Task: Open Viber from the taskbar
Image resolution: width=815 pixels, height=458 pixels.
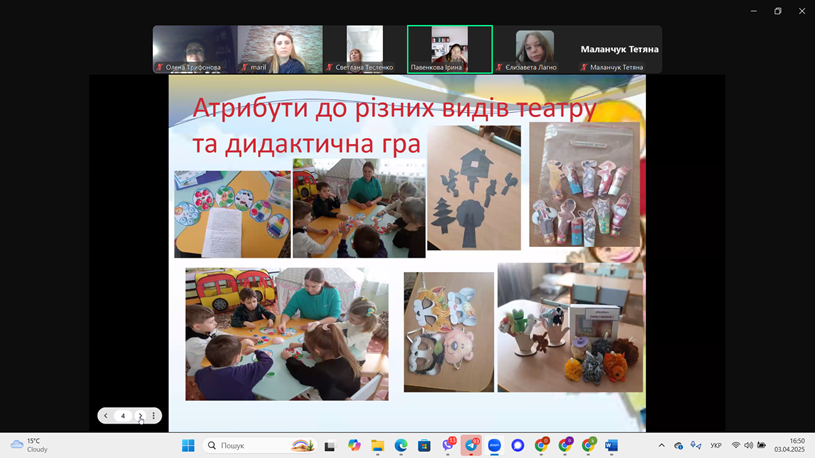Action: pos(448,446)
